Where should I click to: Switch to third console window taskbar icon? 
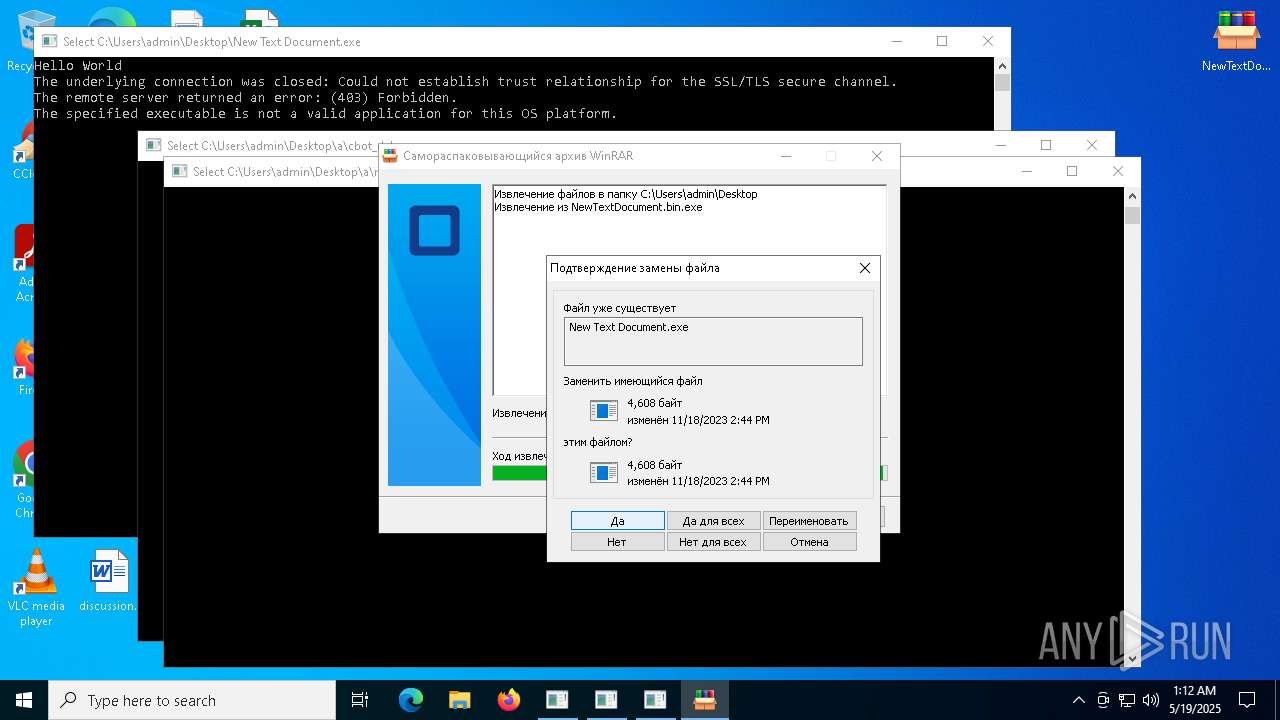pos(655,700)
